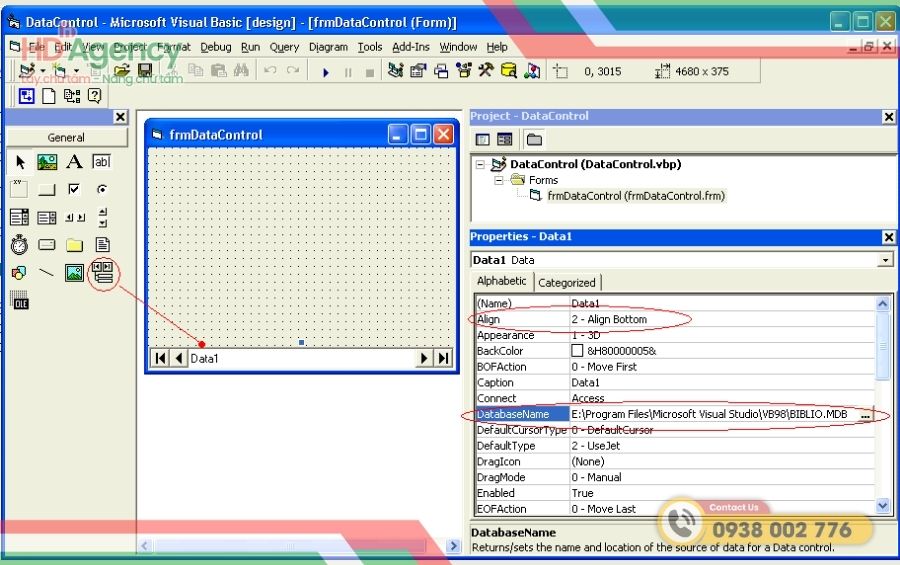Start the program with the Run arrow

325,72
